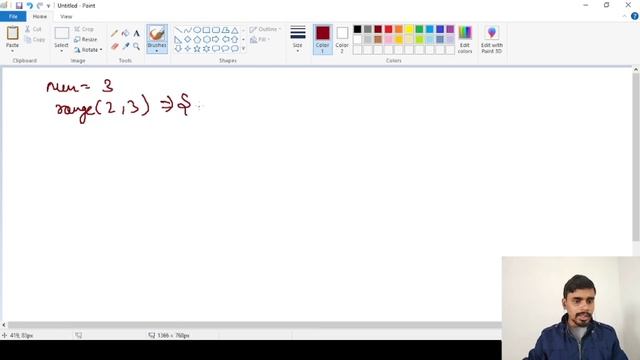
Task: Choose the Triangle shape
Action: click(x=235, y=30)
